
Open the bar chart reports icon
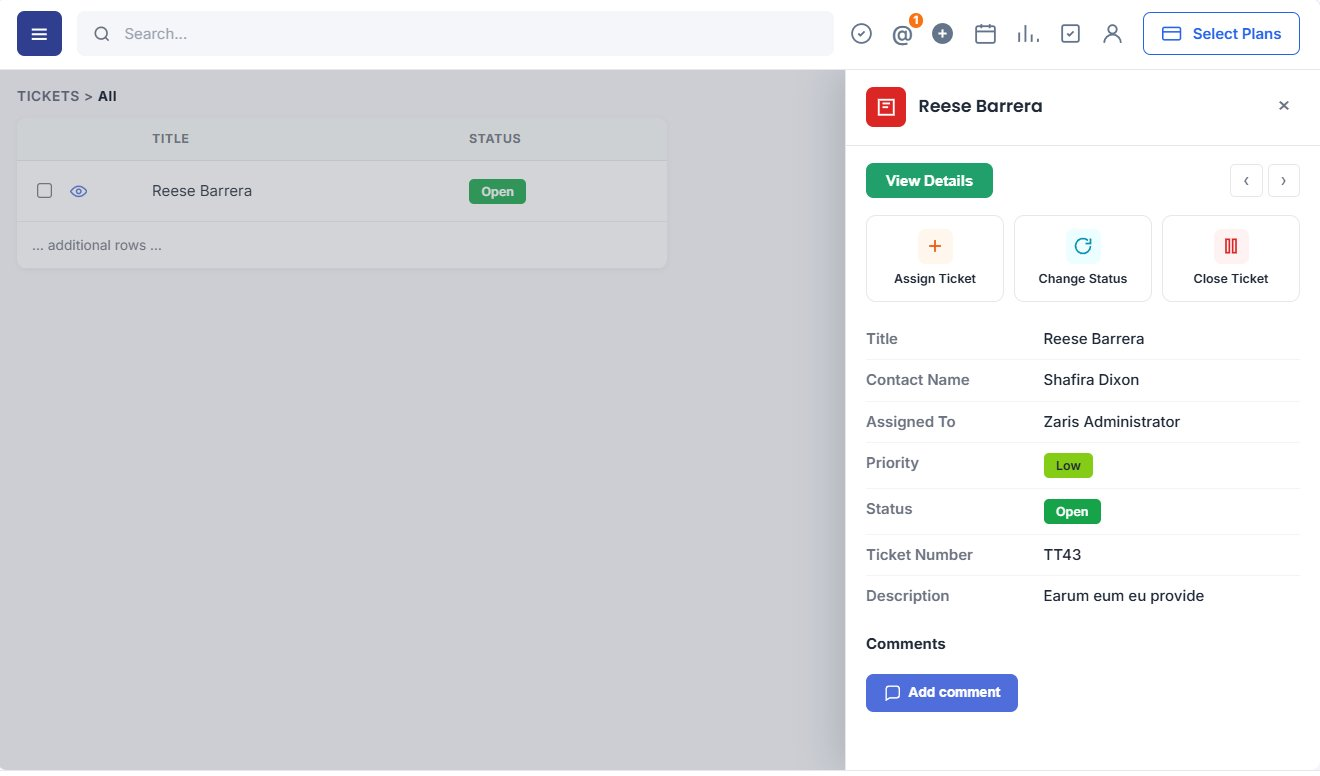pos(1027,34)
